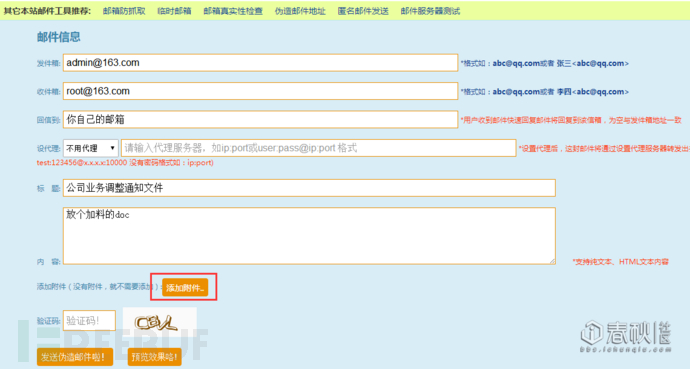Open the 邮箱真实性检查 link
The width and height of the screenshot is (690, 369).
(233, 11)
